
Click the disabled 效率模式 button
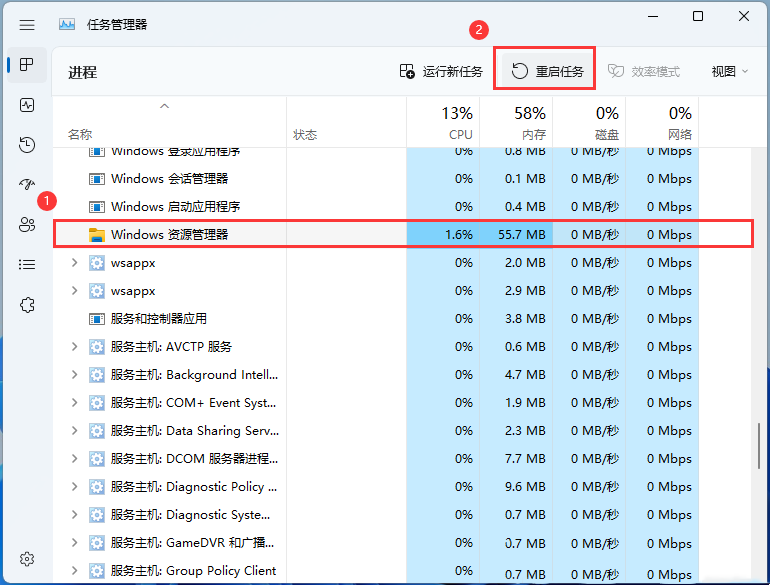[644, 72]
